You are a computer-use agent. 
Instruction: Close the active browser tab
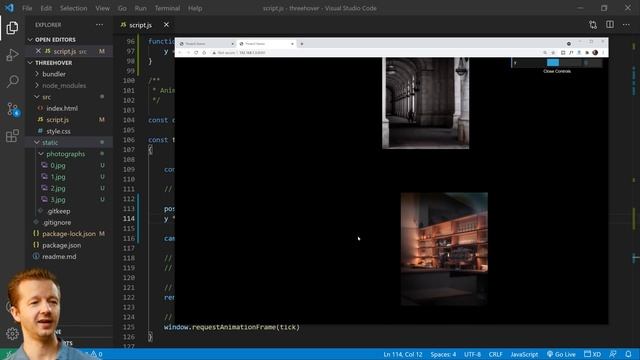click(x=292, y=44)
